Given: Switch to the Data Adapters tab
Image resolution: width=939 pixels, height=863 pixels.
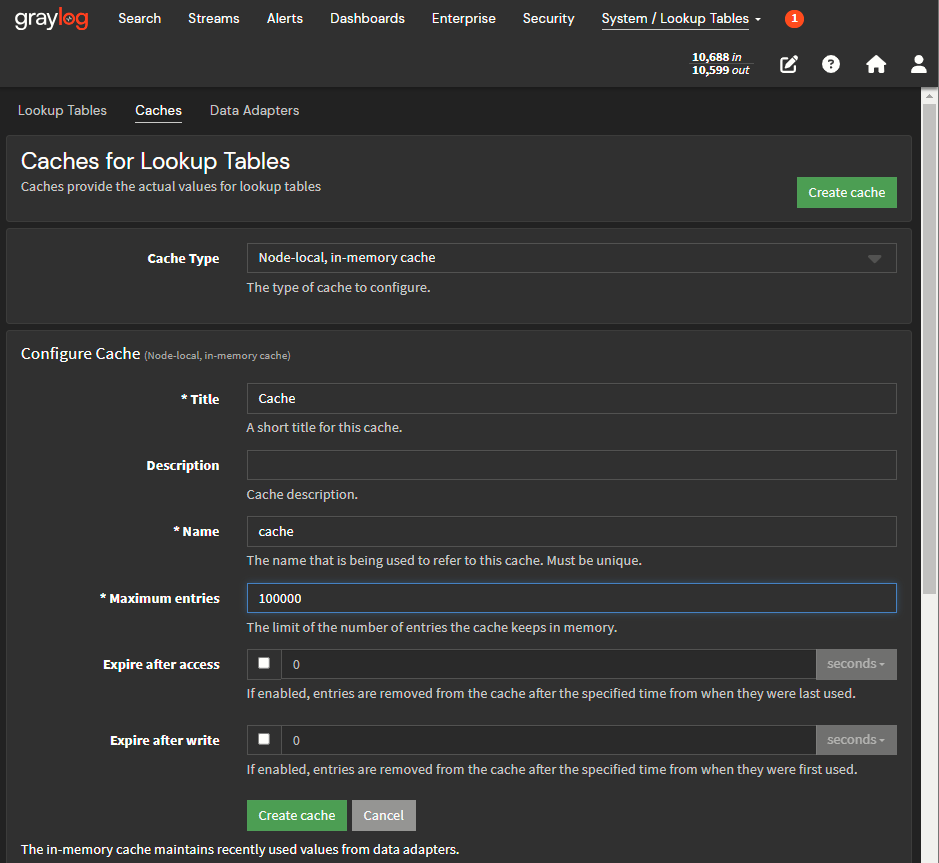Looking at the screenshot, I should (x=254, y=111).
